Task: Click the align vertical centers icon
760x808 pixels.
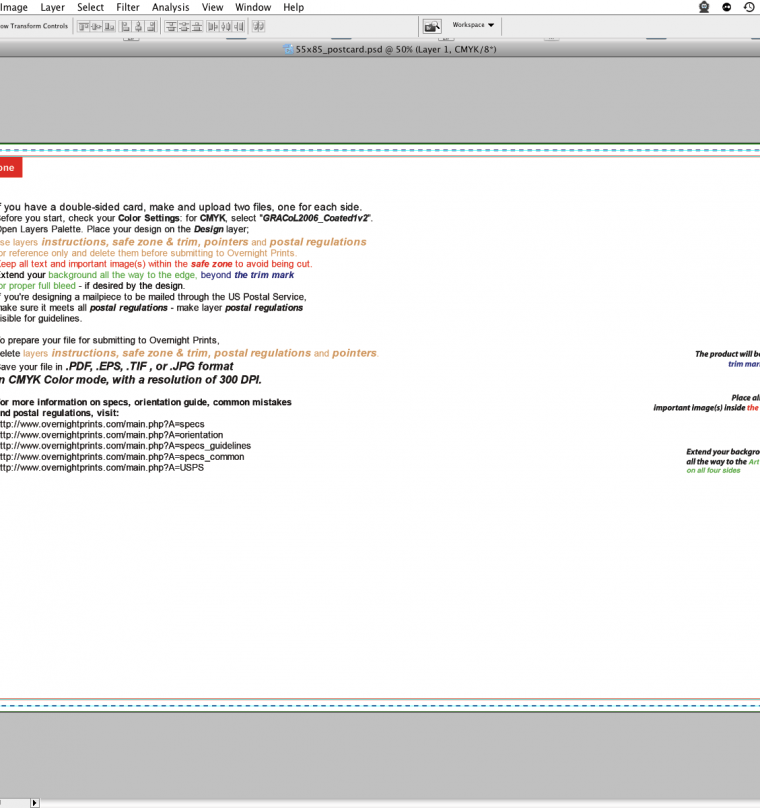Action: tap(96, 26)
